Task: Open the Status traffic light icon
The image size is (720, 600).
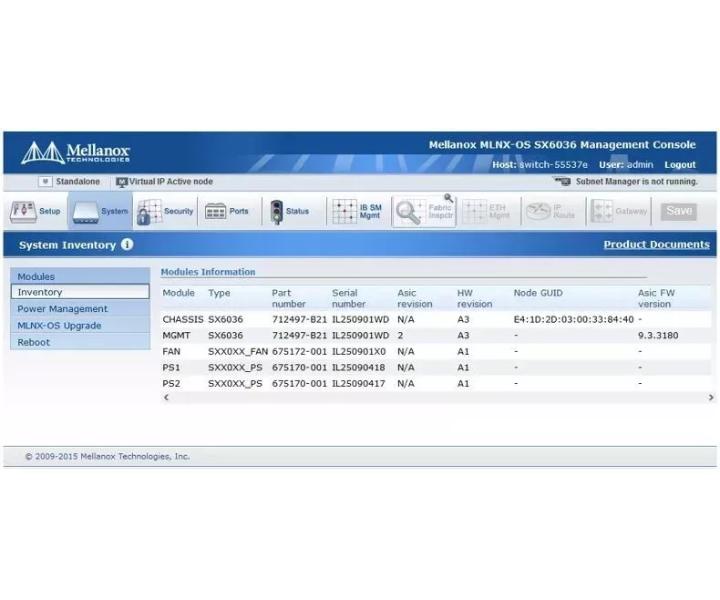Action: [x=276, y=212]
